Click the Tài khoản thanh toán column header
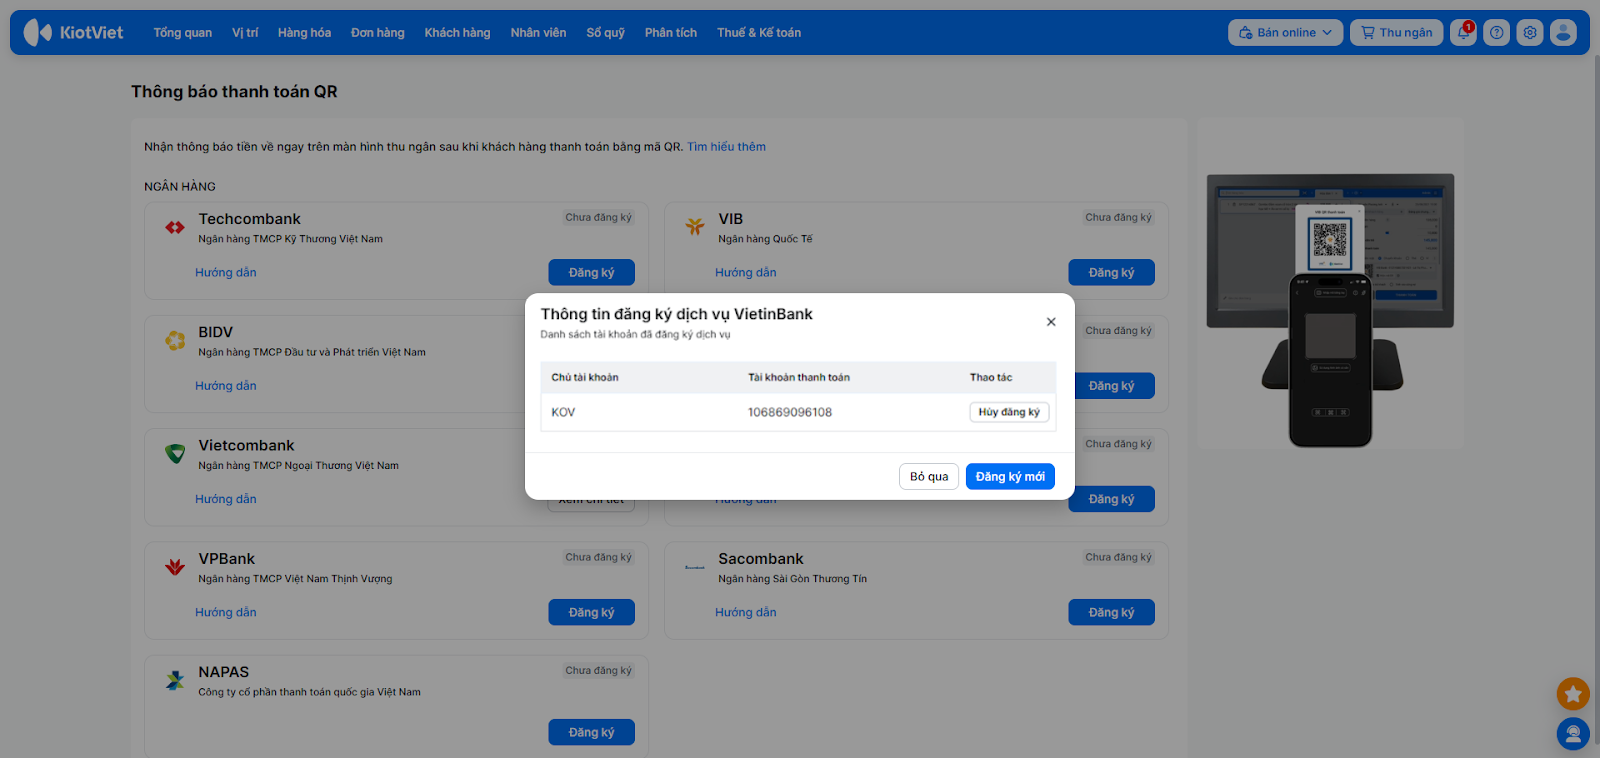 (799, 377)
